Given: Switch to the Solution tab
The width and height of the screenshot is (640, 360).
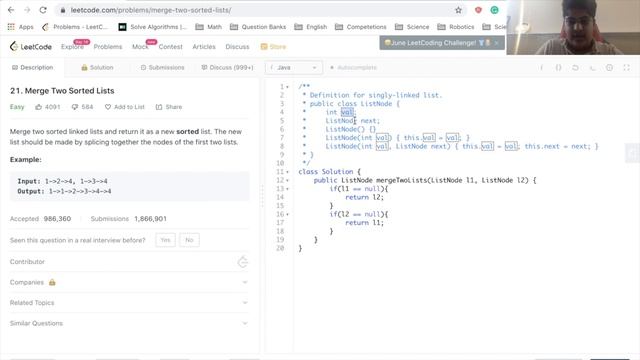Looking at the screenshot, I should tap(97, 68).
